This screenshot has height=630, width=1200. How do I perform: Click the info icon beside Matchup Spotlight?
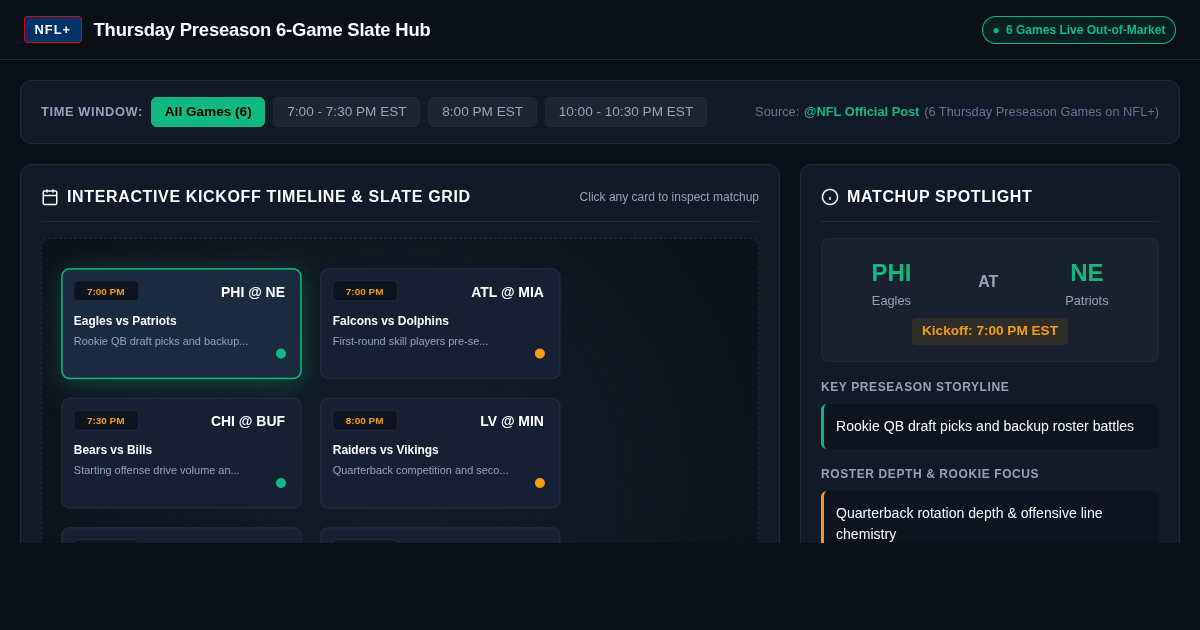830,197
